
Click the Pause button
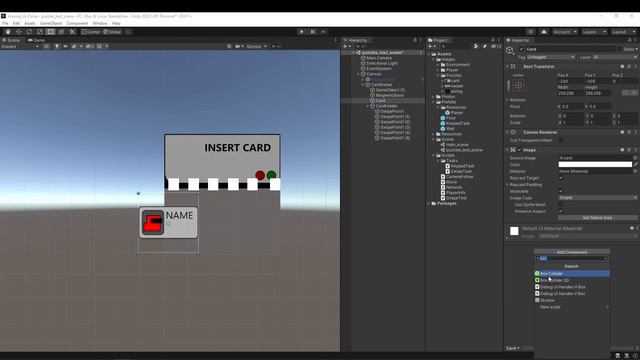[x=313, y=32]
